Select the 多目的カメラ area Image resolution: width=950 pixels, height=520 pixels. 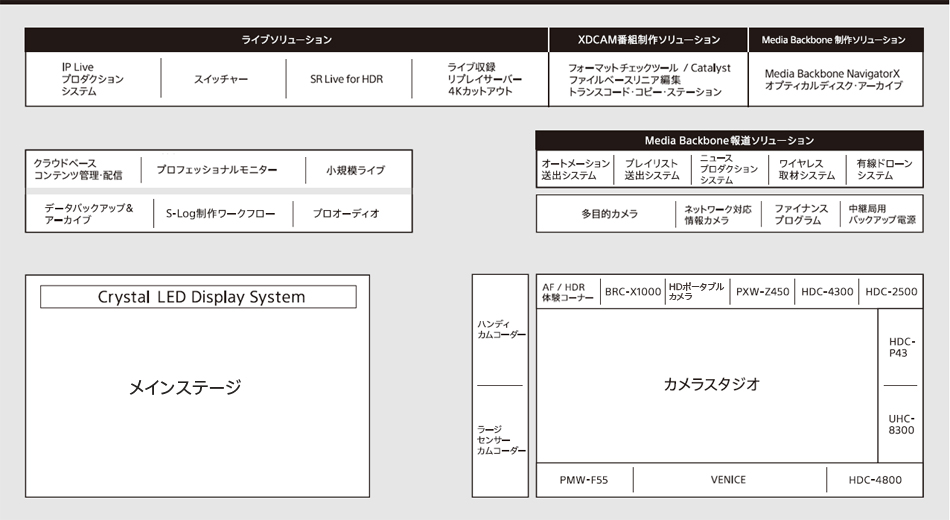[608, 214]
